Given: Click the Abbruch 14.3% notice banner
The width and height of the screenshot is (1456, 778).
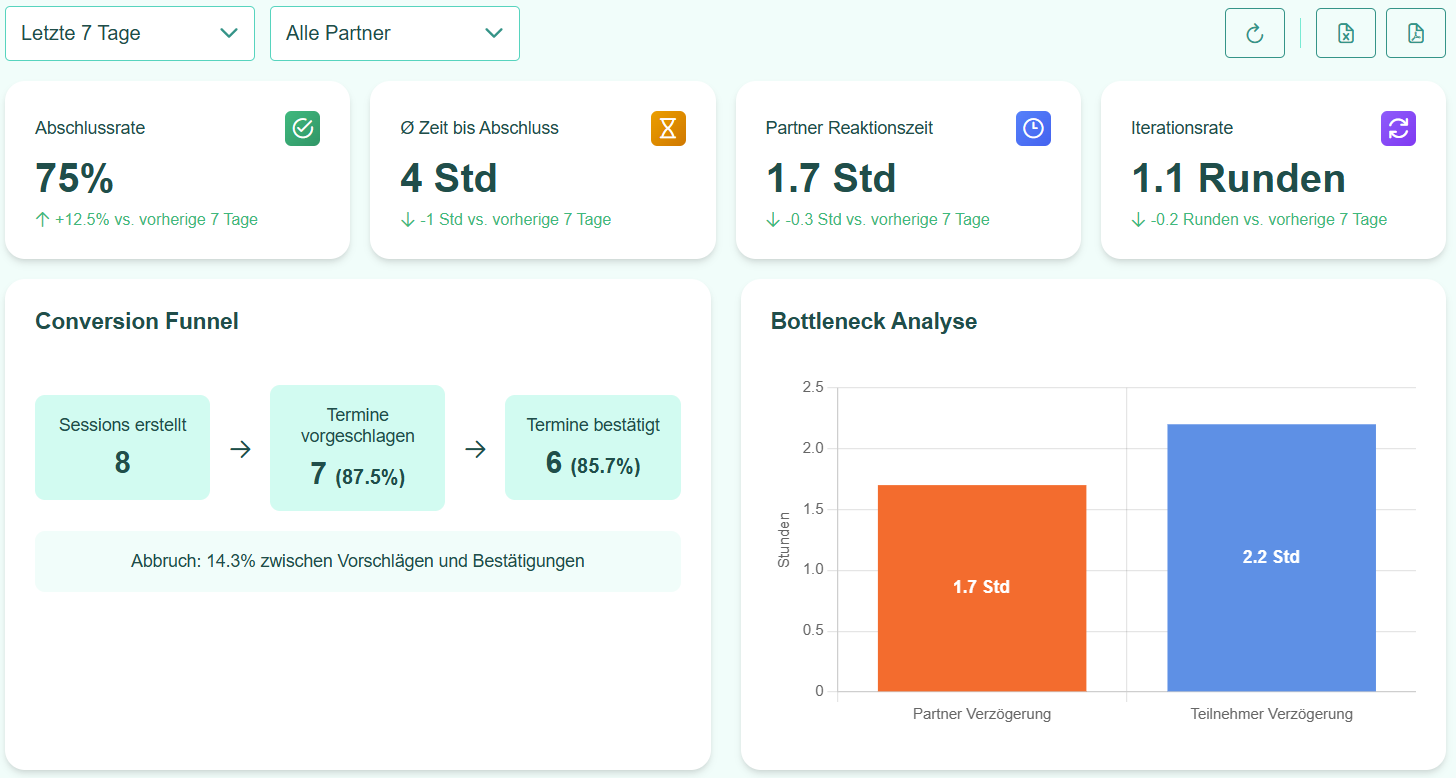Looking at the screenshot, I should 358,561.
